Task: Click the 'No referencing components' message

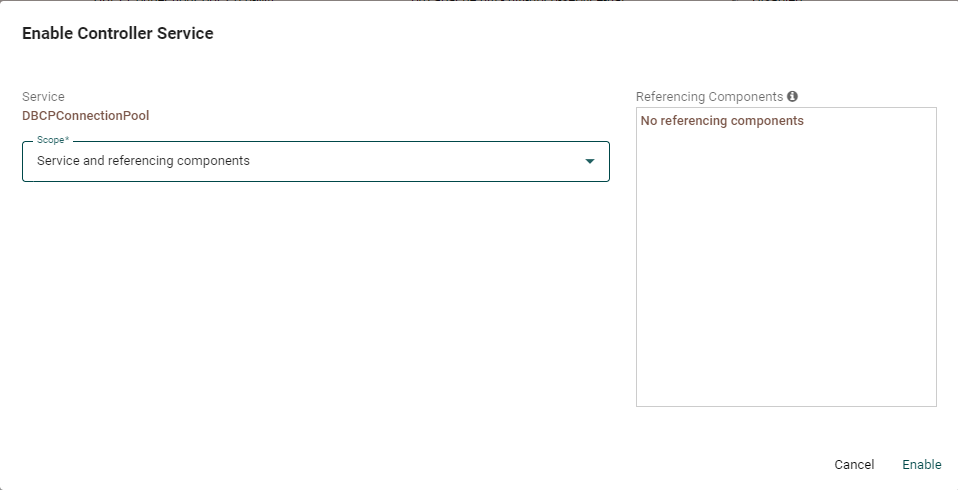Action: point(722,121)
